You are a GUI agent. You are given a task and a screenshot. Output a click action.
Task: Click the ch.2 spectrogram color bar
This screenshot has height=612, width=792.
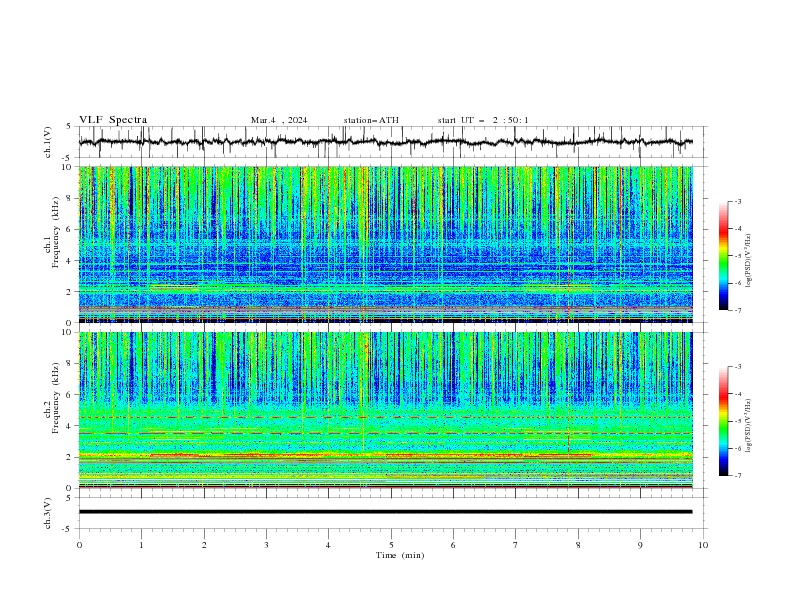coord(723,421)
